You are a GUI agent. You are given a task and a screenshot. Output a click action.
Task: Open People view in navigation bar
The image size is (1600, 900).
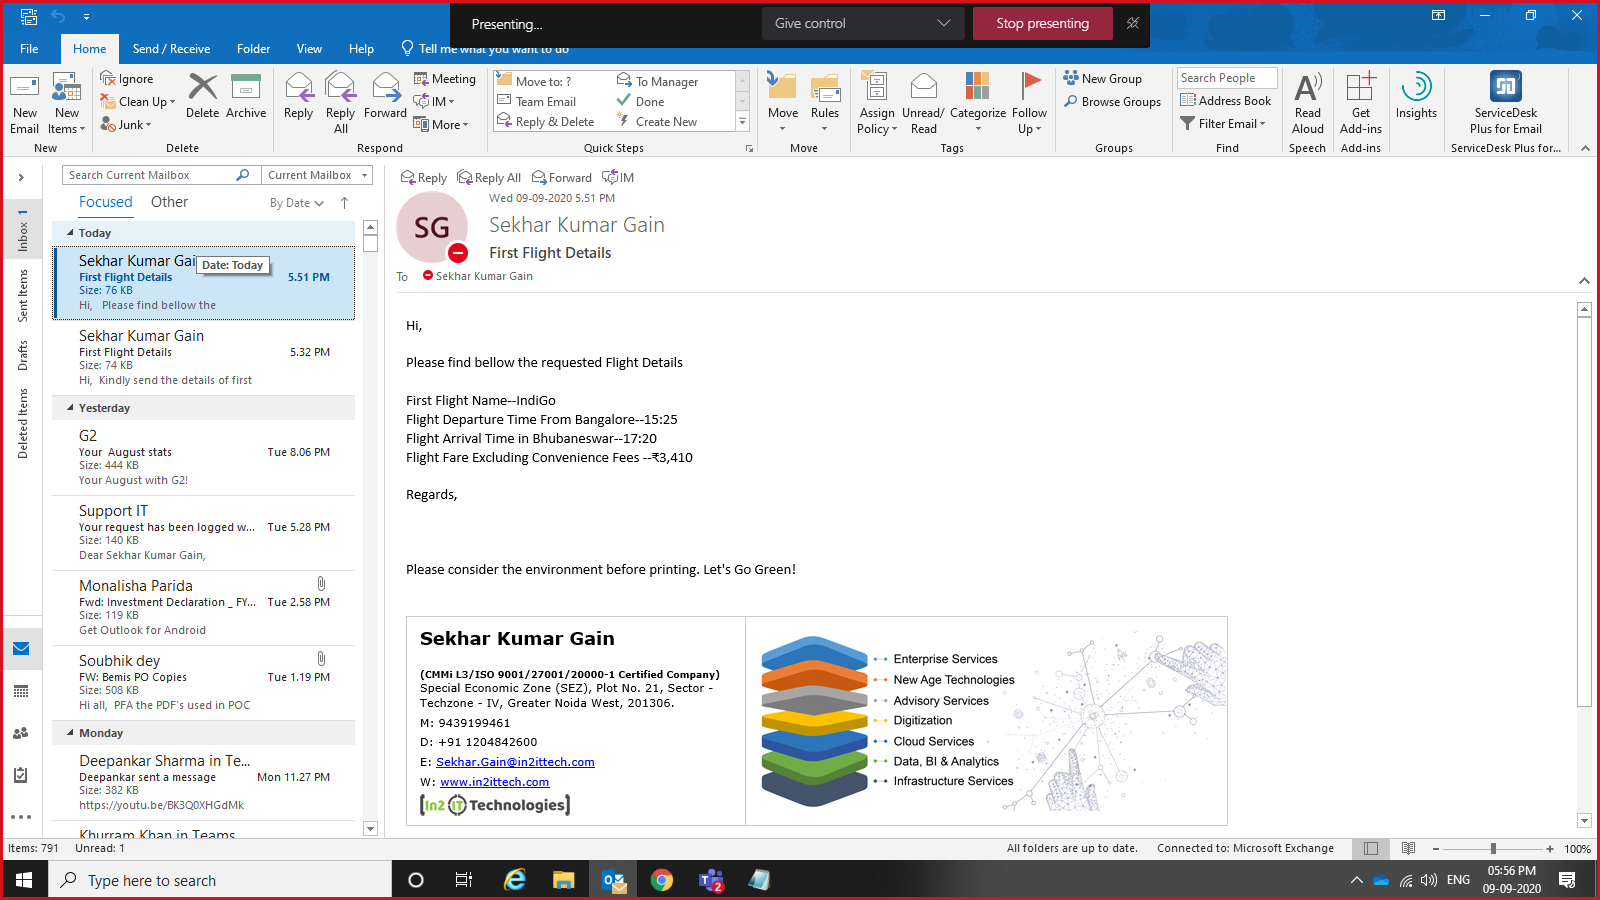[21, 733]
